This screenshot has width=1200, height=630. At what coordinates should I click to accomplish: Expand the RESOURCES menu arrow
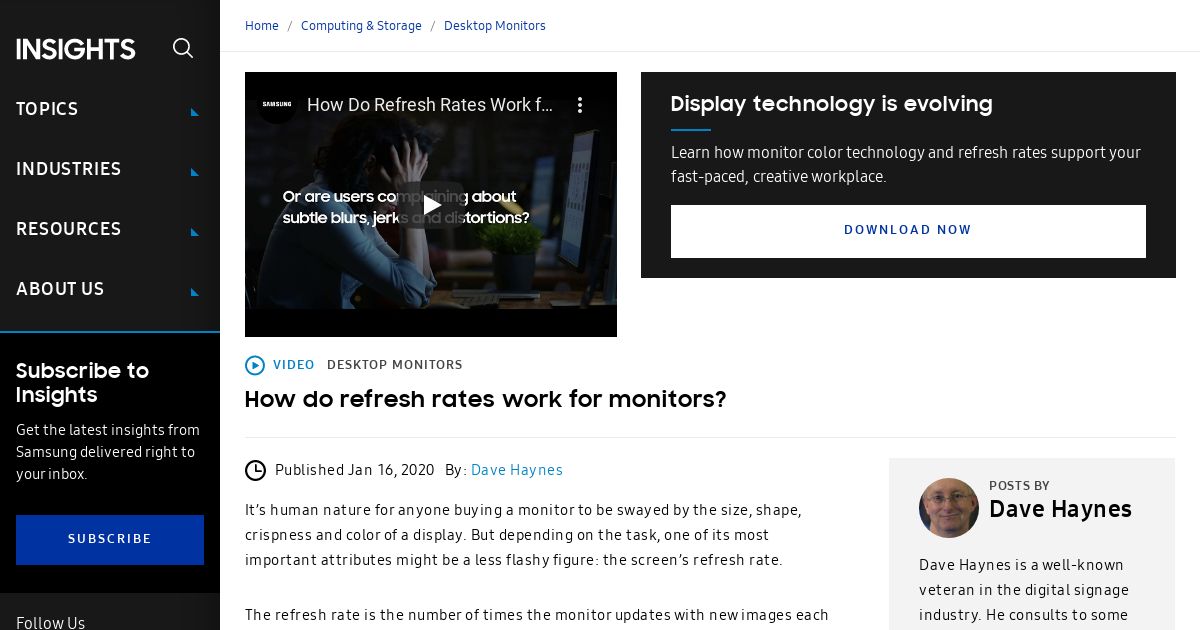(x=195, y=232)
